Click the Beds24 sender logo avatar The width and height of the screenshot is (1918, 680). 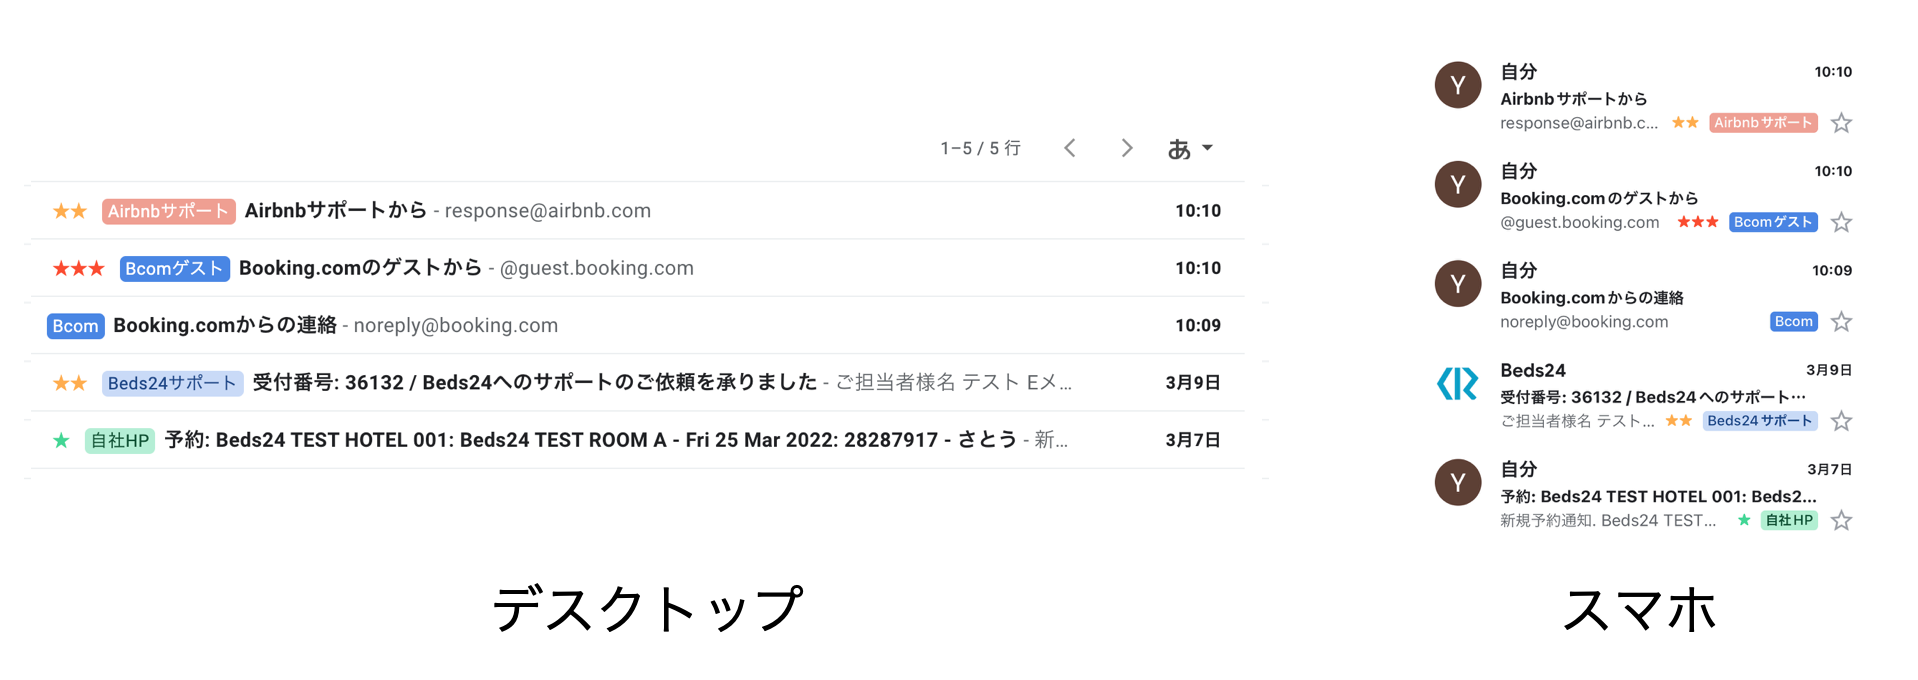click(x=1457, y=383)
